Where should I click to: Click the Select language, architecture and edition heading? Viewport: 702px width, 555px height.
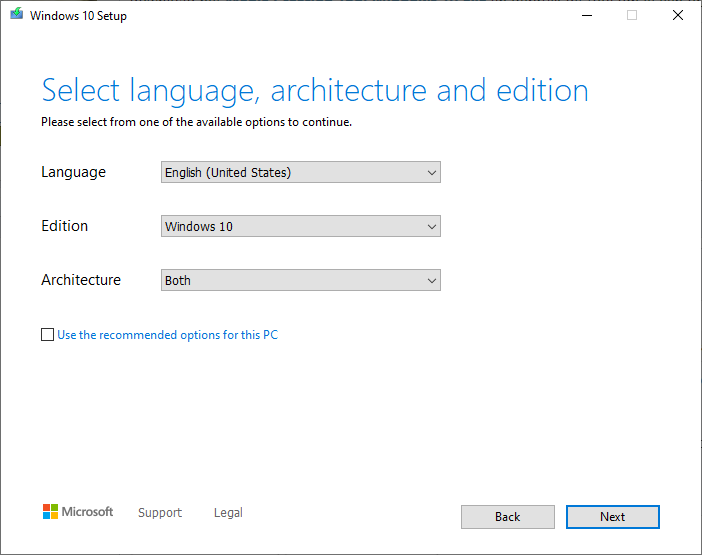(x=314, y=91)
